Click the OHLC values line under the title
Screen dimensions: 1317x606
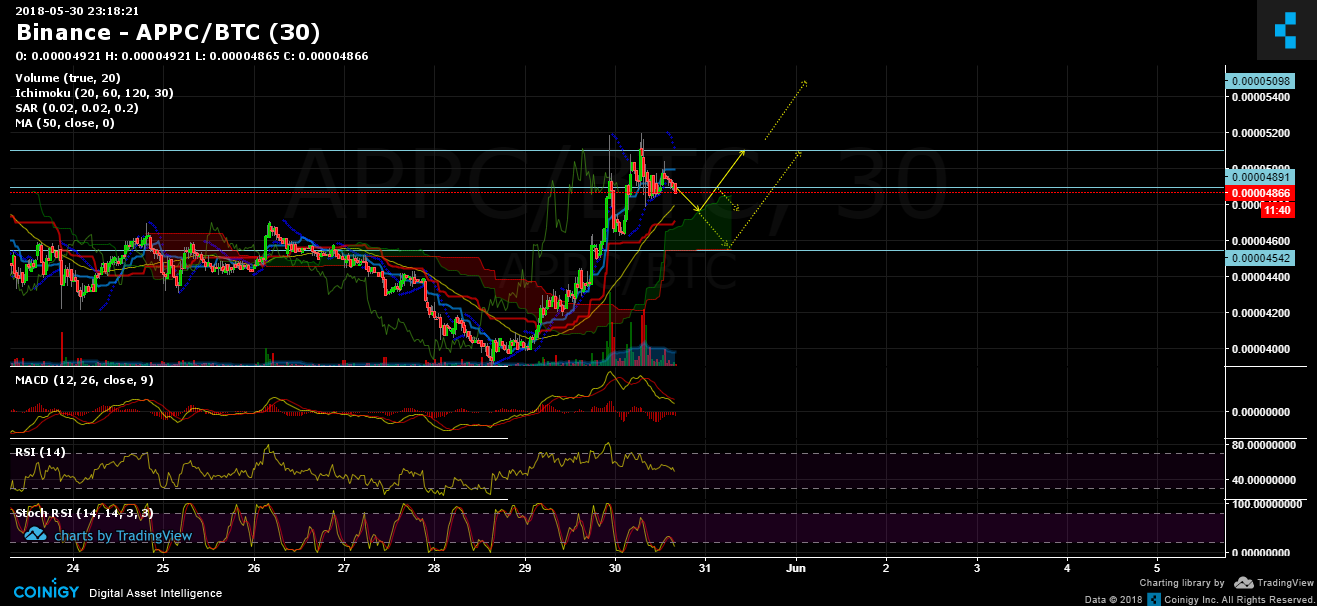click(192, 56)
